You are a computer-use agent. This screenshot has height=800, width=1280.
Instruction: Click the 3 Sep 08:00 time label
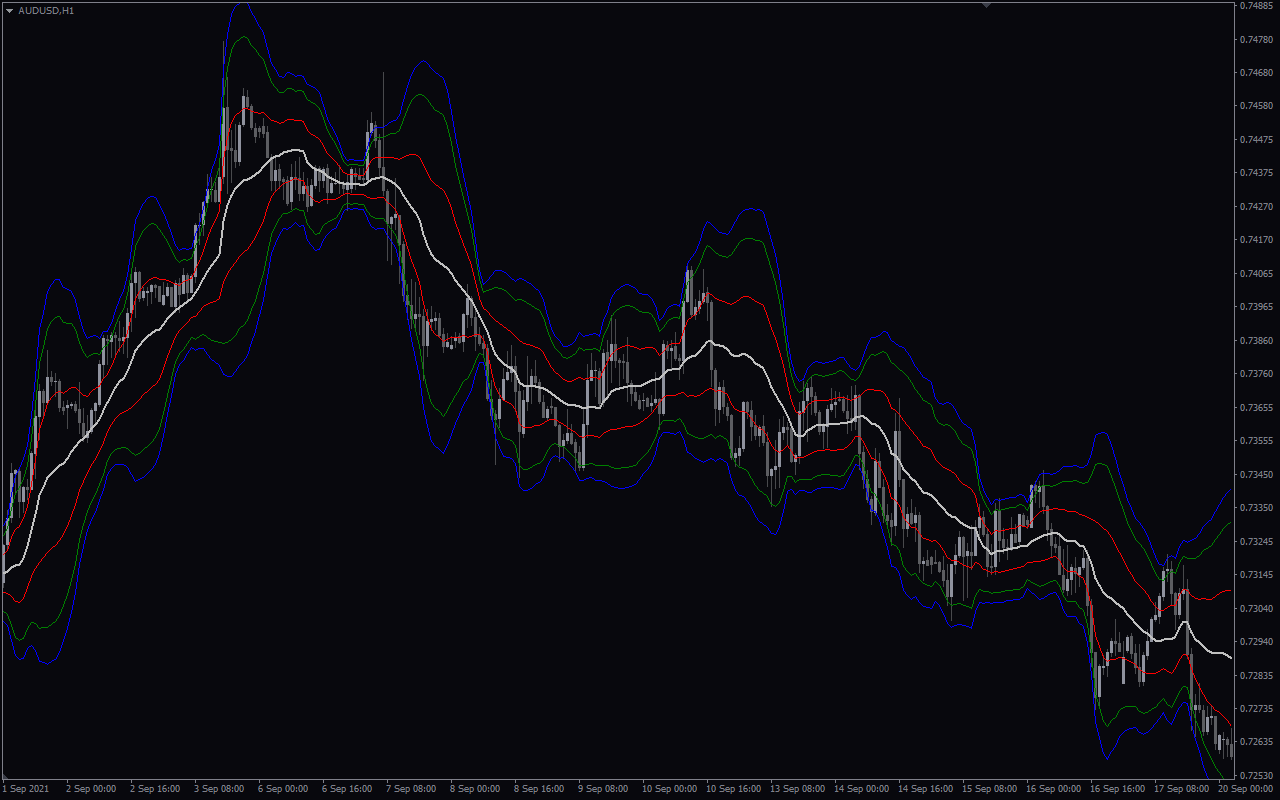click(219, 789)
